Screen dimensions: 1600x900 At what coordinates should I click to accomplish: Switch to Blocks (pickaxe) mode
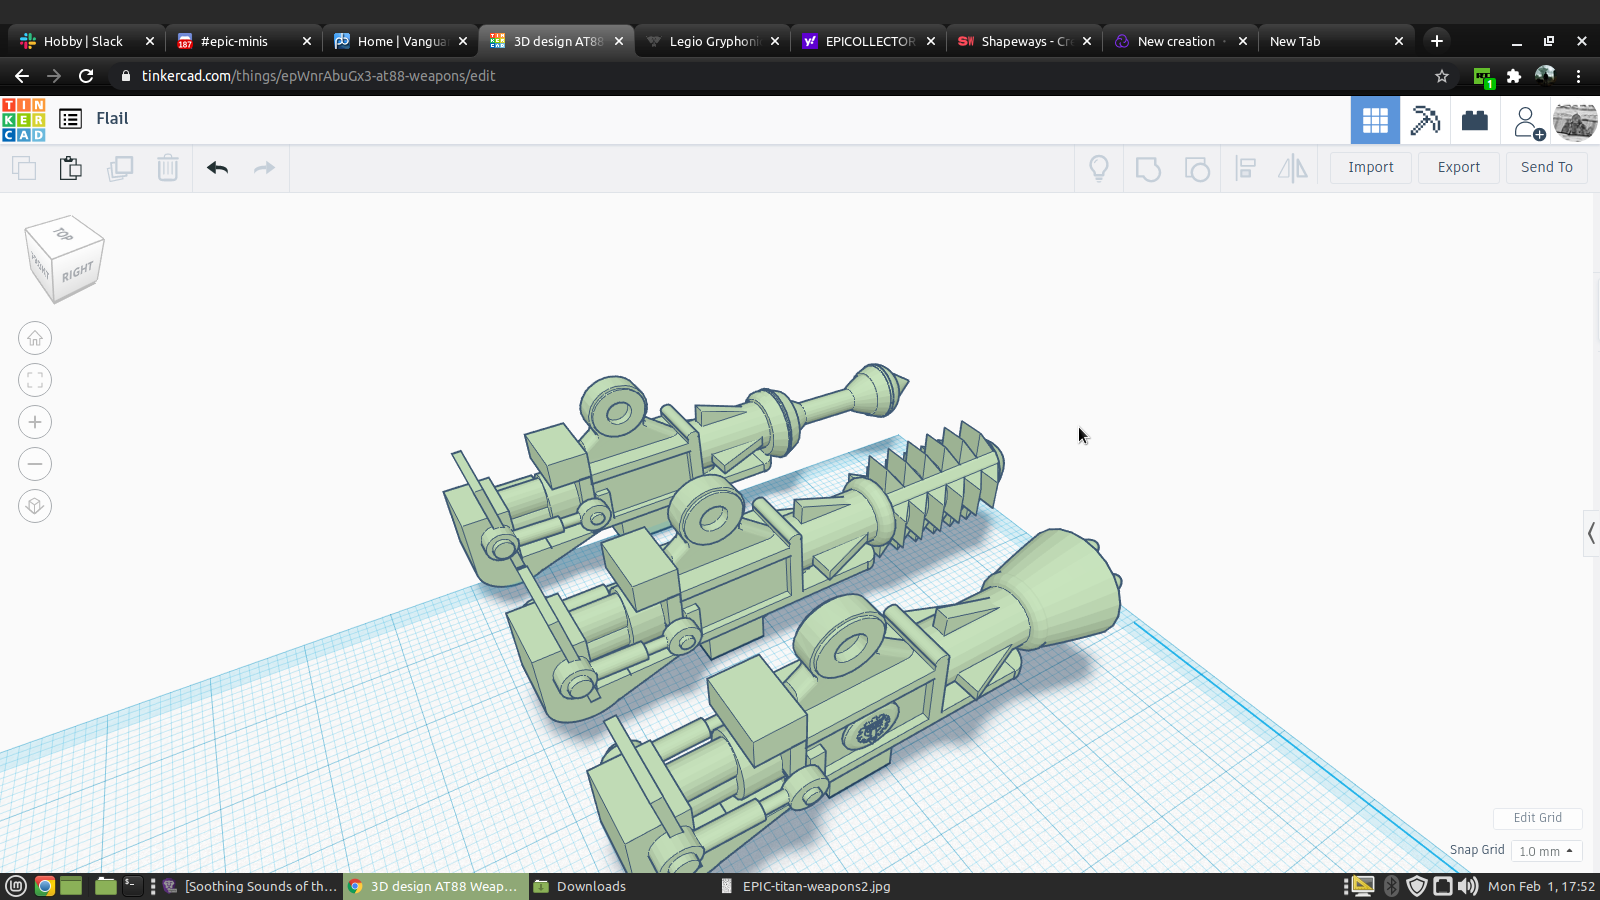pyautogui.click(x=1424, y=120)
